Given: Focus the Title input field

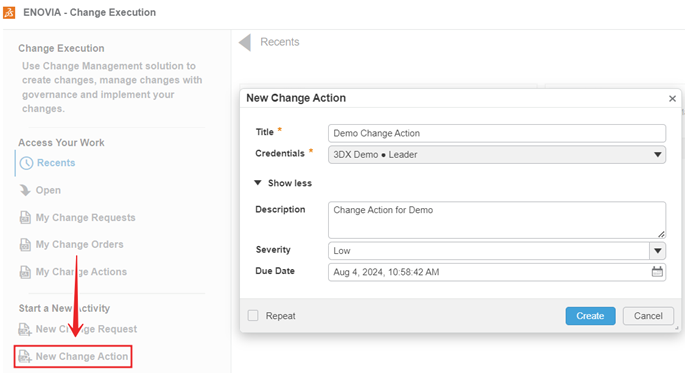Looking at the screenshot, I should click(x=497, y=133).
